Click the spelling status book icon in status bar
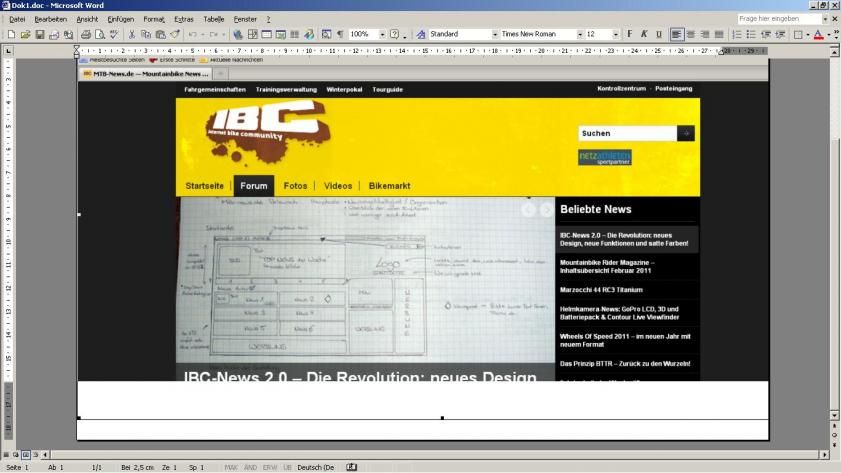 coord(351,467)
